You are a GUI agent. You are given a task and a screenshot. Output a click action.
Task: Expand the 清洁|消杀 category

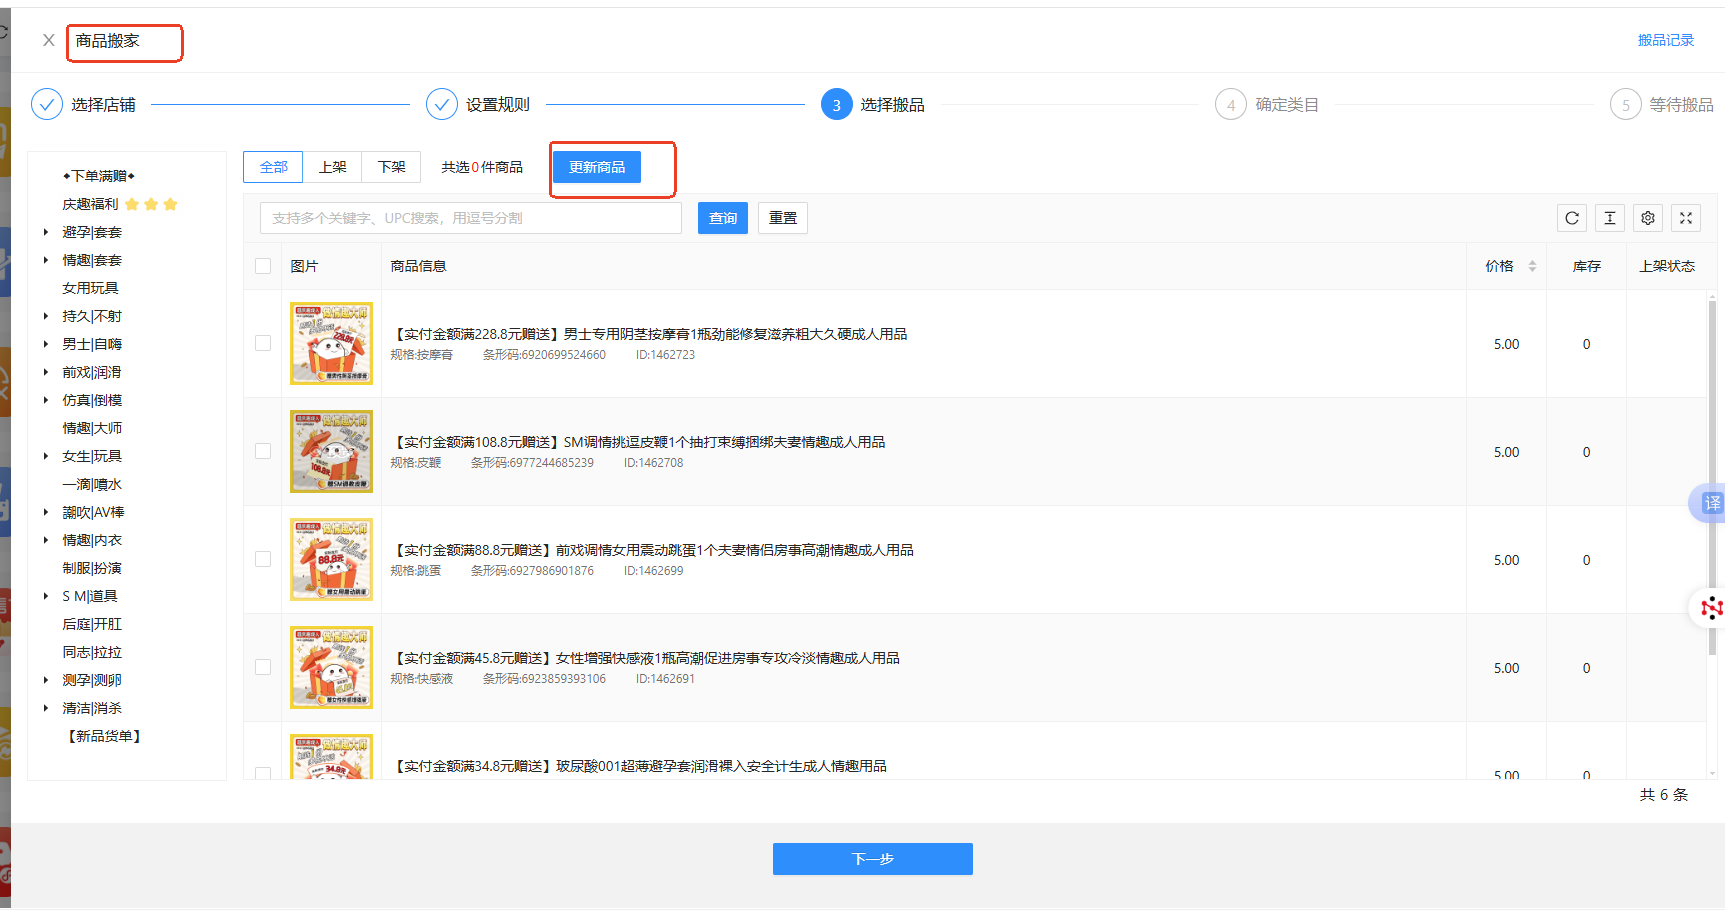click(x=46, y=708)
